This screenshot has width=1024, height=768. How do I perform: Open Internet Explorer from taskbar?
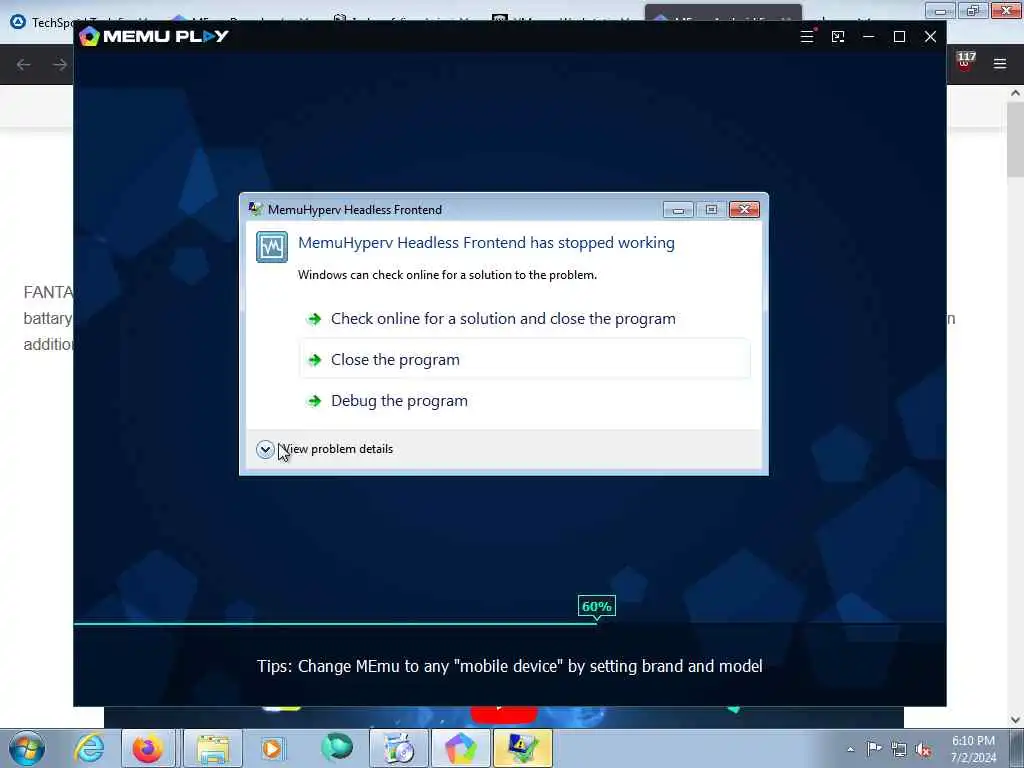click(89, 748)
